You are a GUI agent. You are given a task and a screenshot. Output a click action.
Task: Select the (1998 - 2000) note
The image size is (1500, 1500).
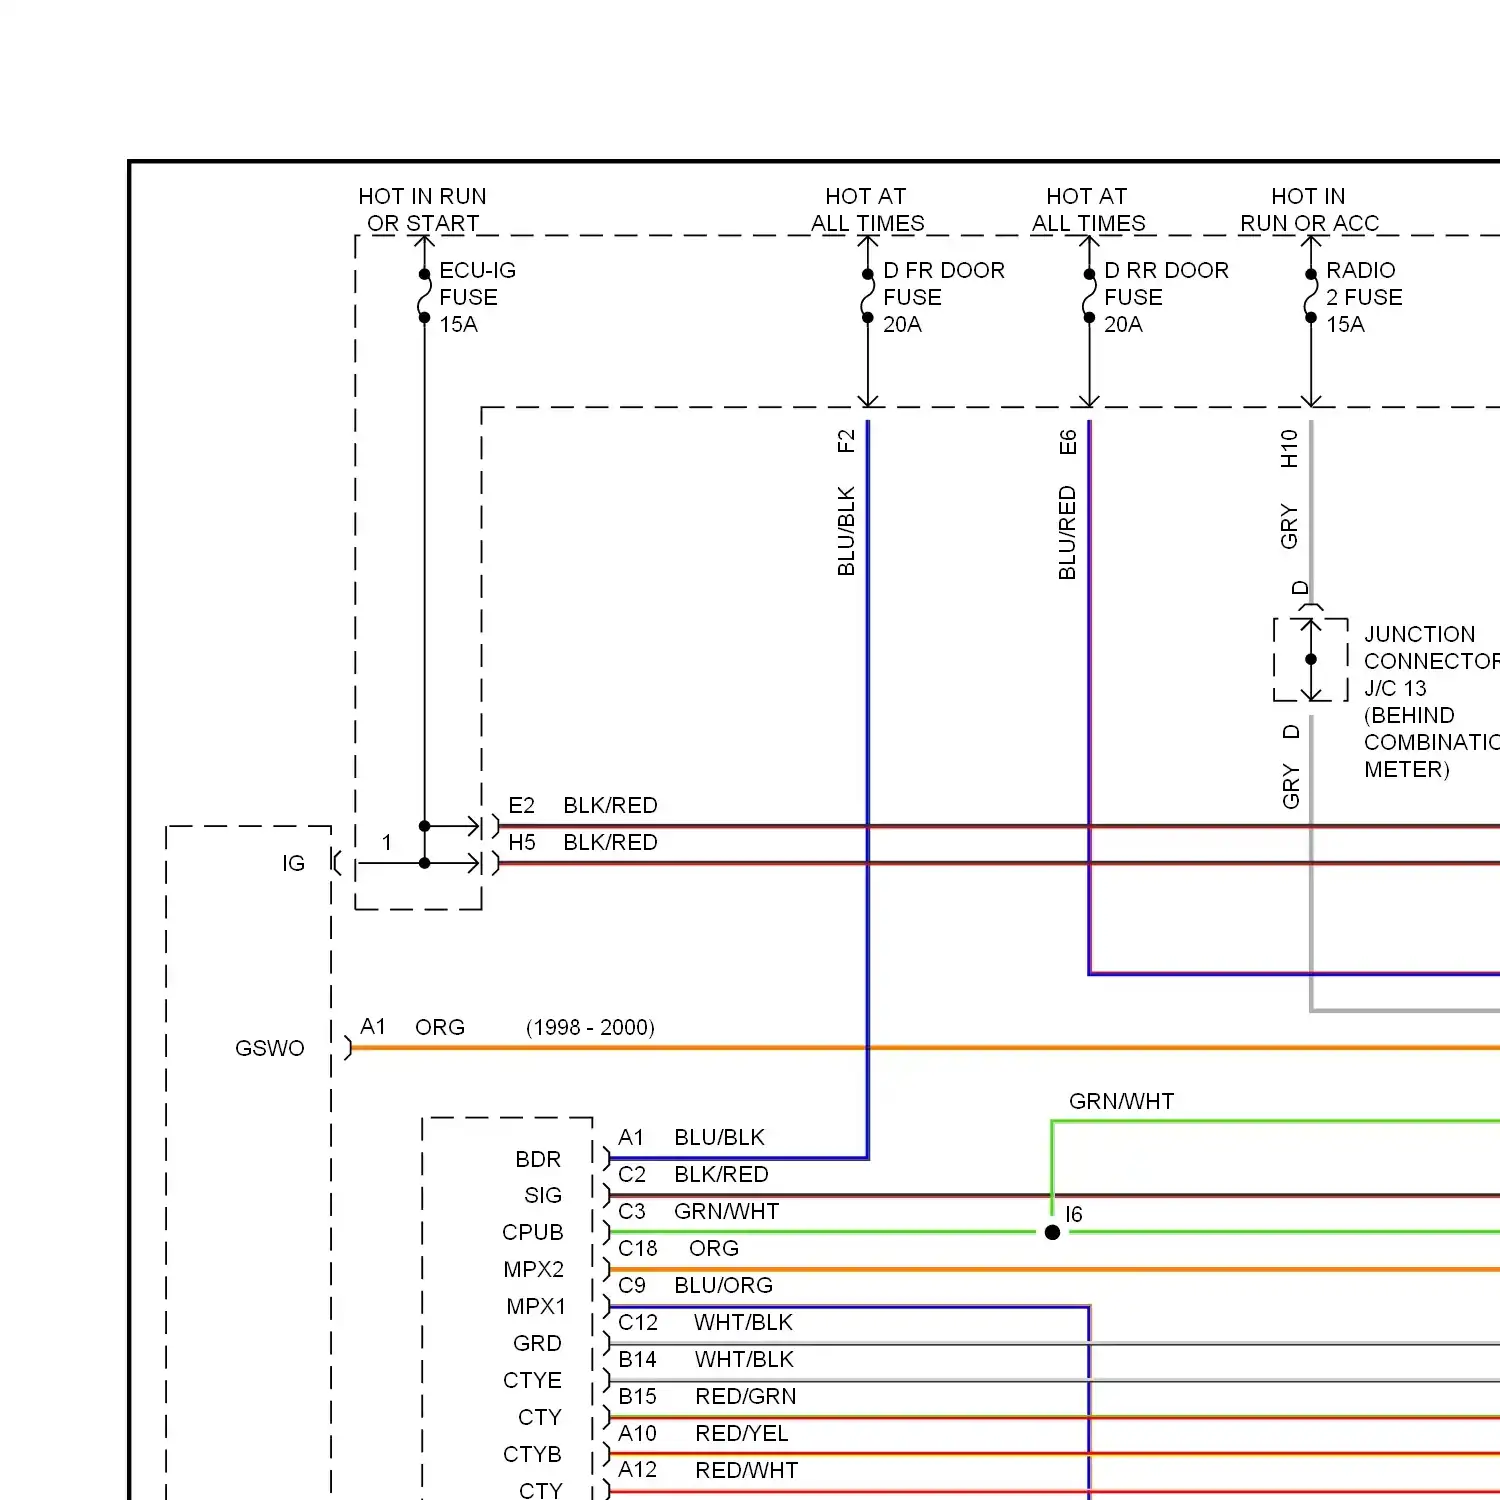[591, 1027]
